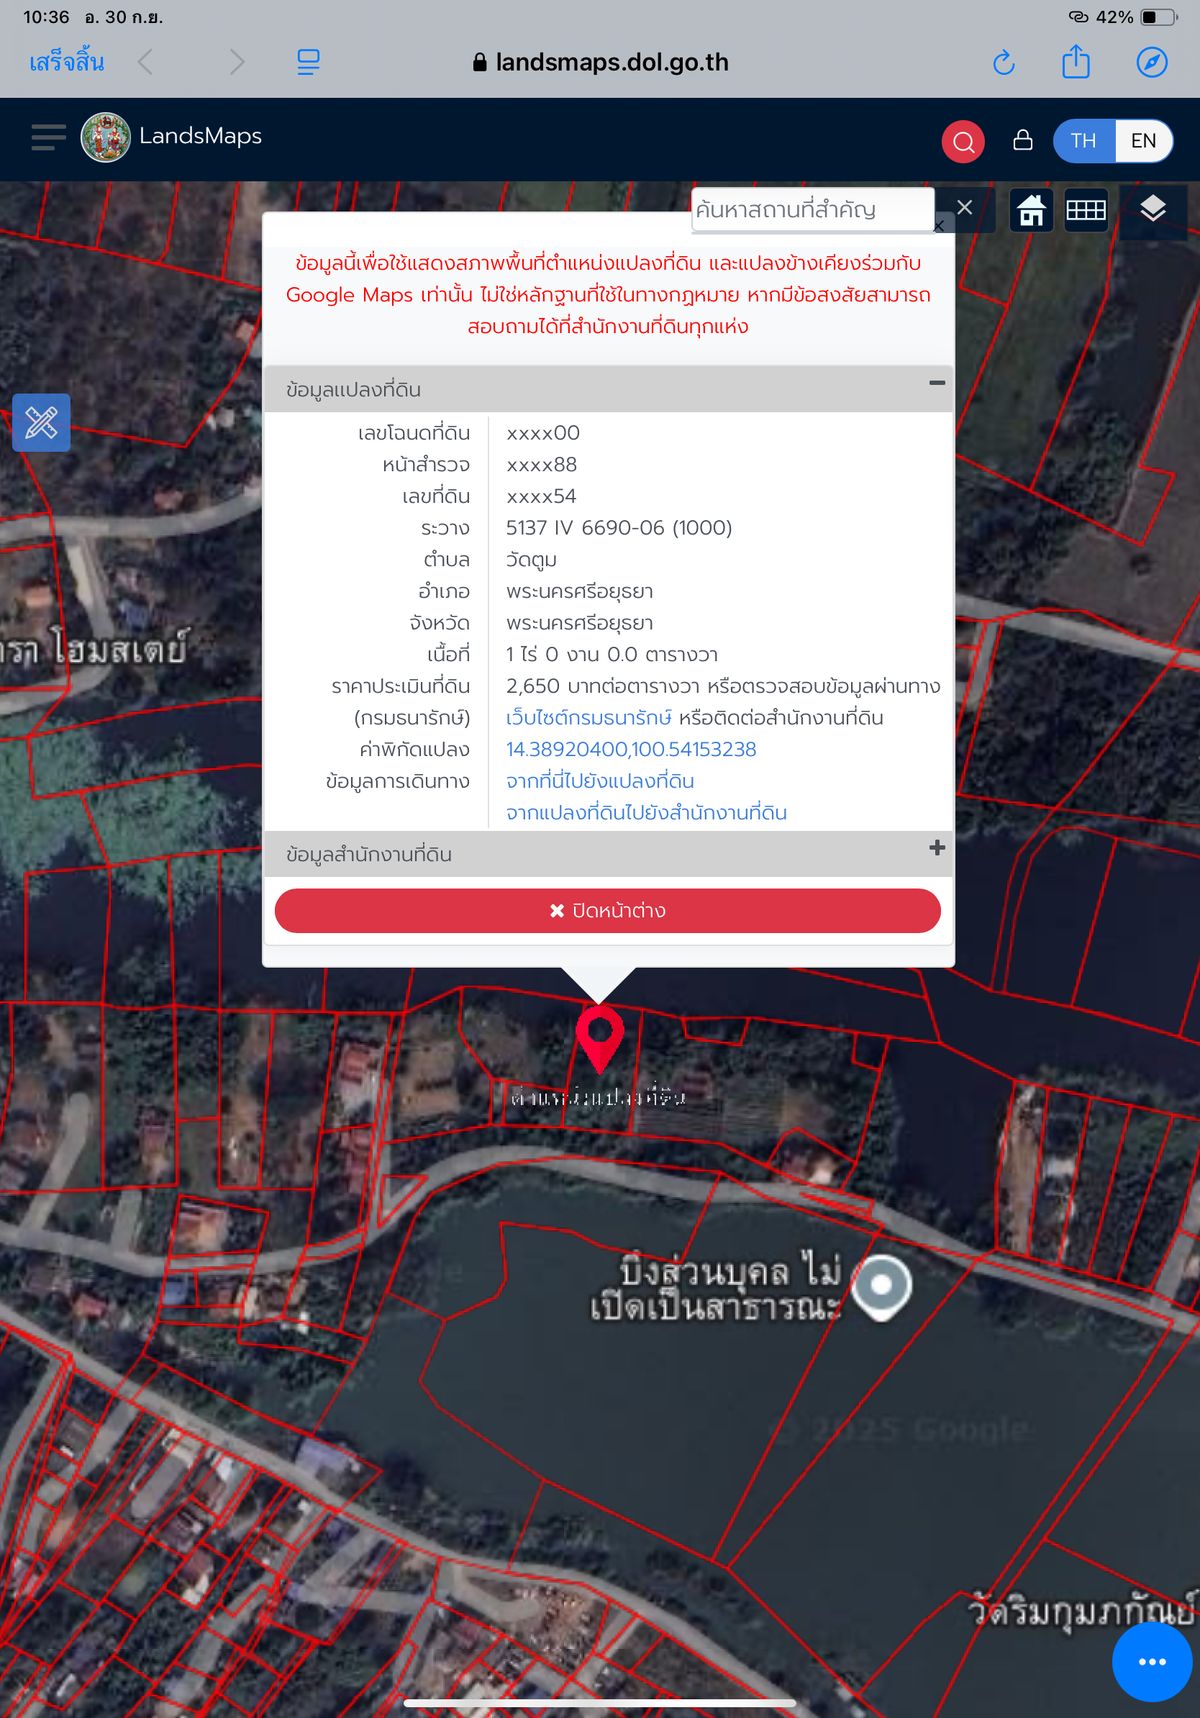Screen dimensions: 1200x1718
Task: Open the map layers icon
Action: click(x=1152, y=209)
